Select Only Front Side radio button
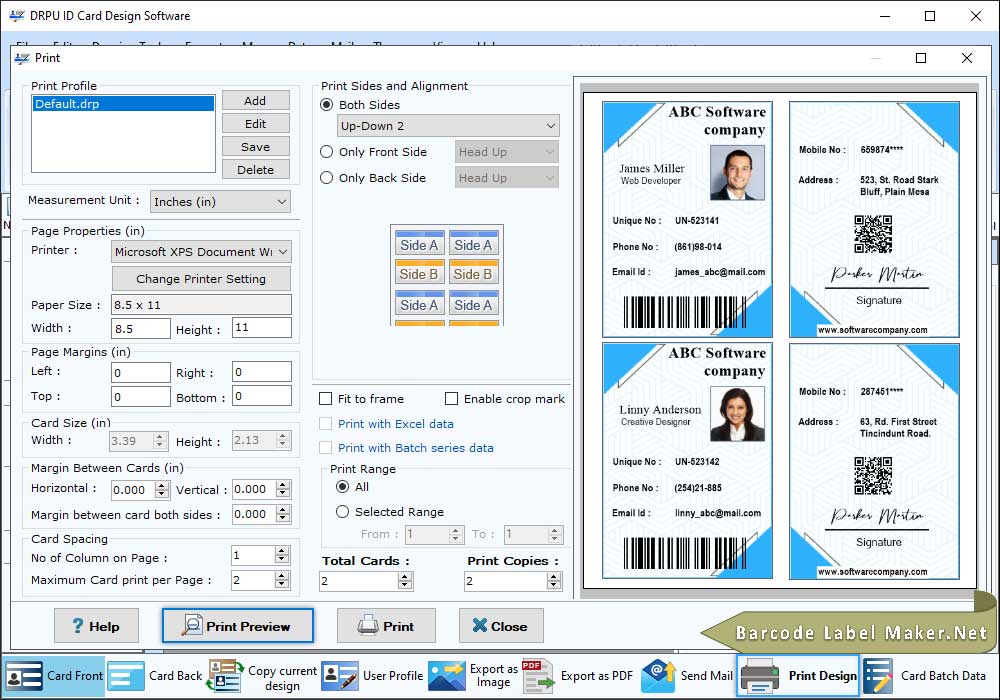 tap(327, 152)
